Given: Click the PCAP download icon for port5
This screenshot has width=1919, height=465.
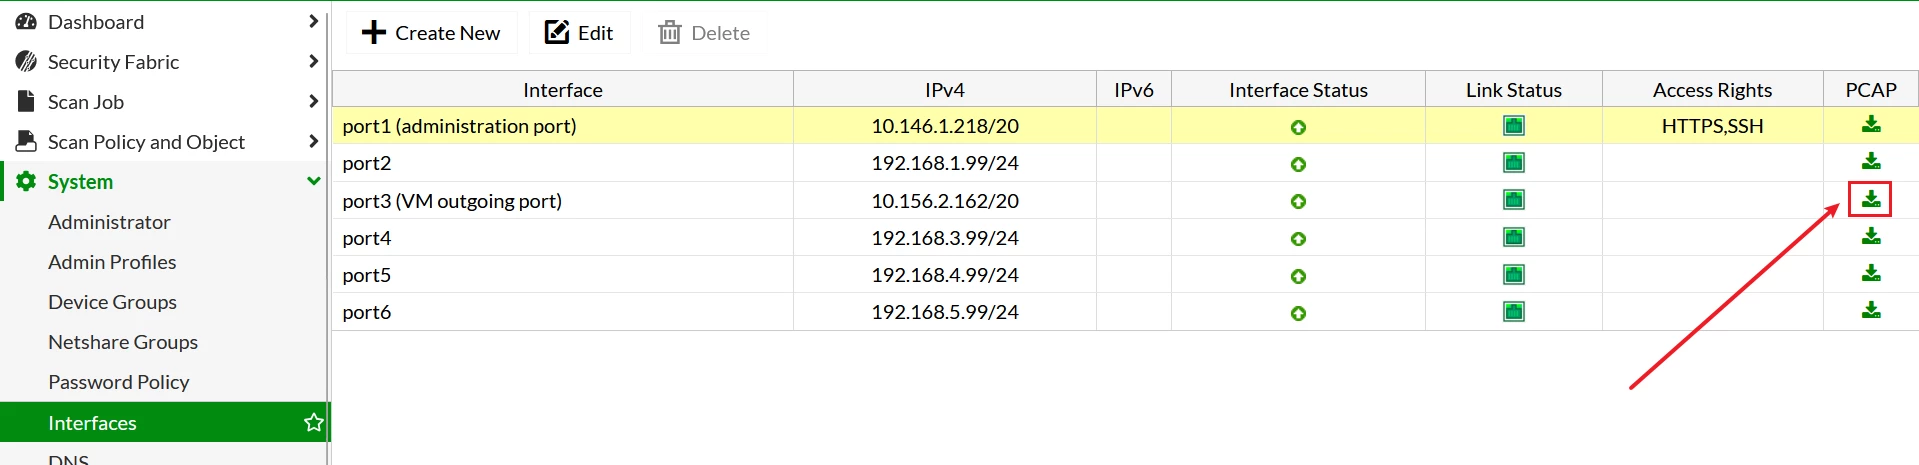Looking at the screenshot, I should (1870, 273).
